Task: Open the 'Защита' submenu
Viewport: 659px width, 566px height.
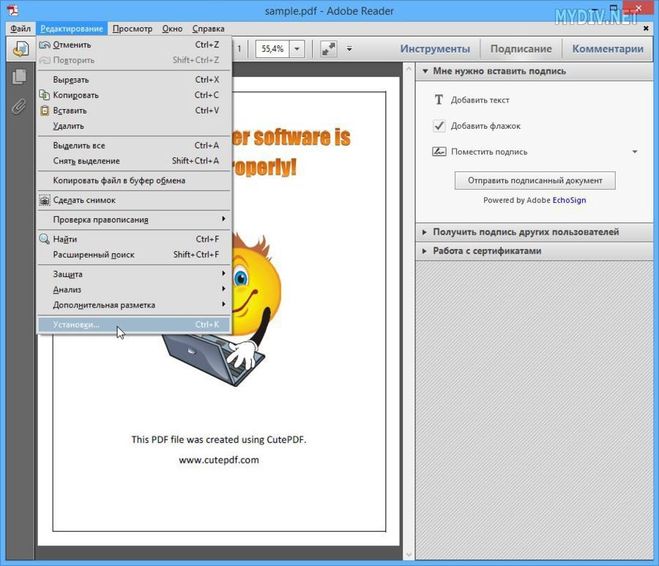Action: pyautogui.click(x=134, y=274)
